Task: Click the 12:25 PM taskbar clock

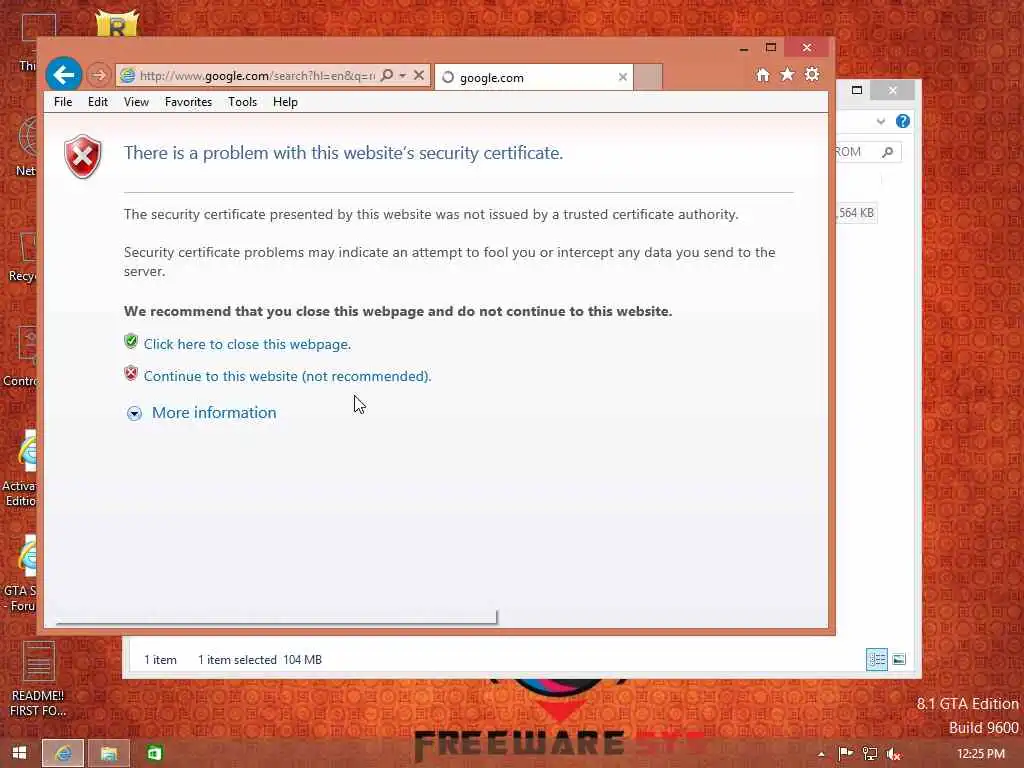Action: click(981, 754)
